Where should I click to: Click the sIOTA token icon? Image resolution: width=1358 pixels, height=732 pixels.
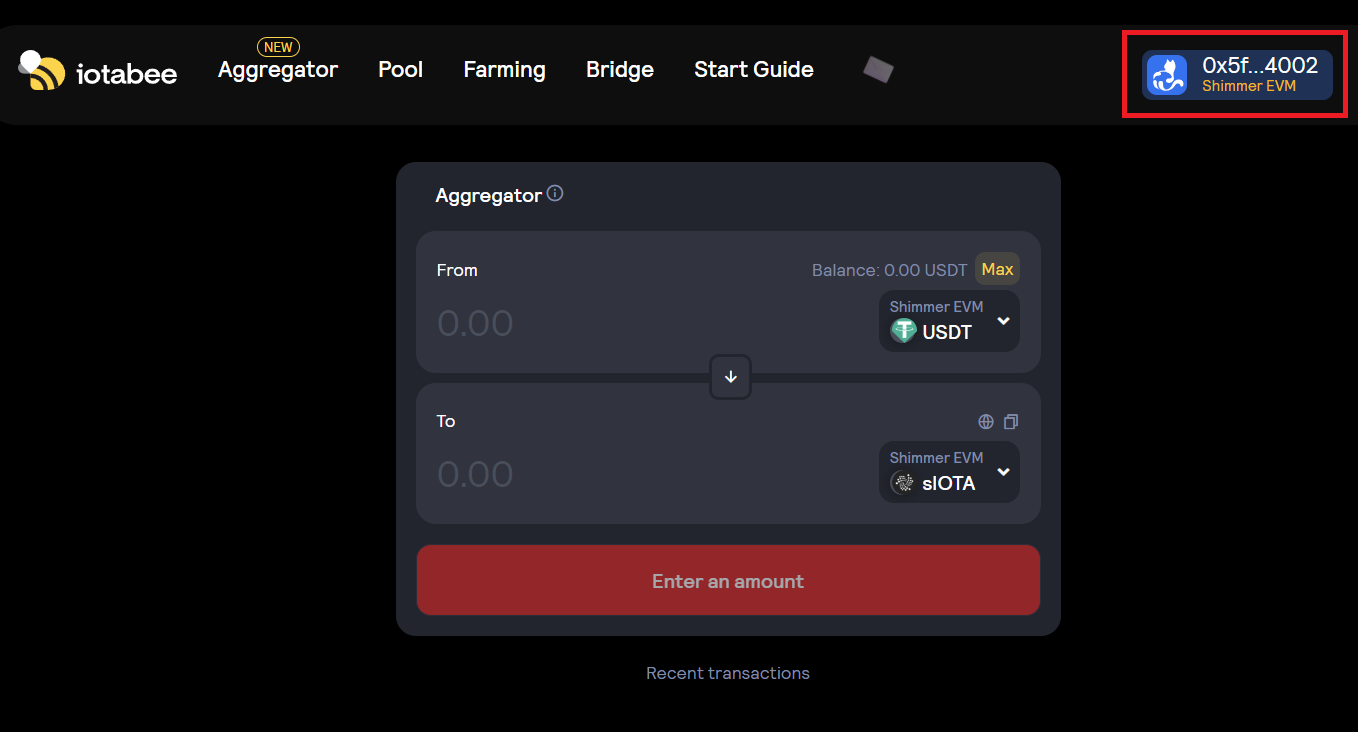pos(903,483)
